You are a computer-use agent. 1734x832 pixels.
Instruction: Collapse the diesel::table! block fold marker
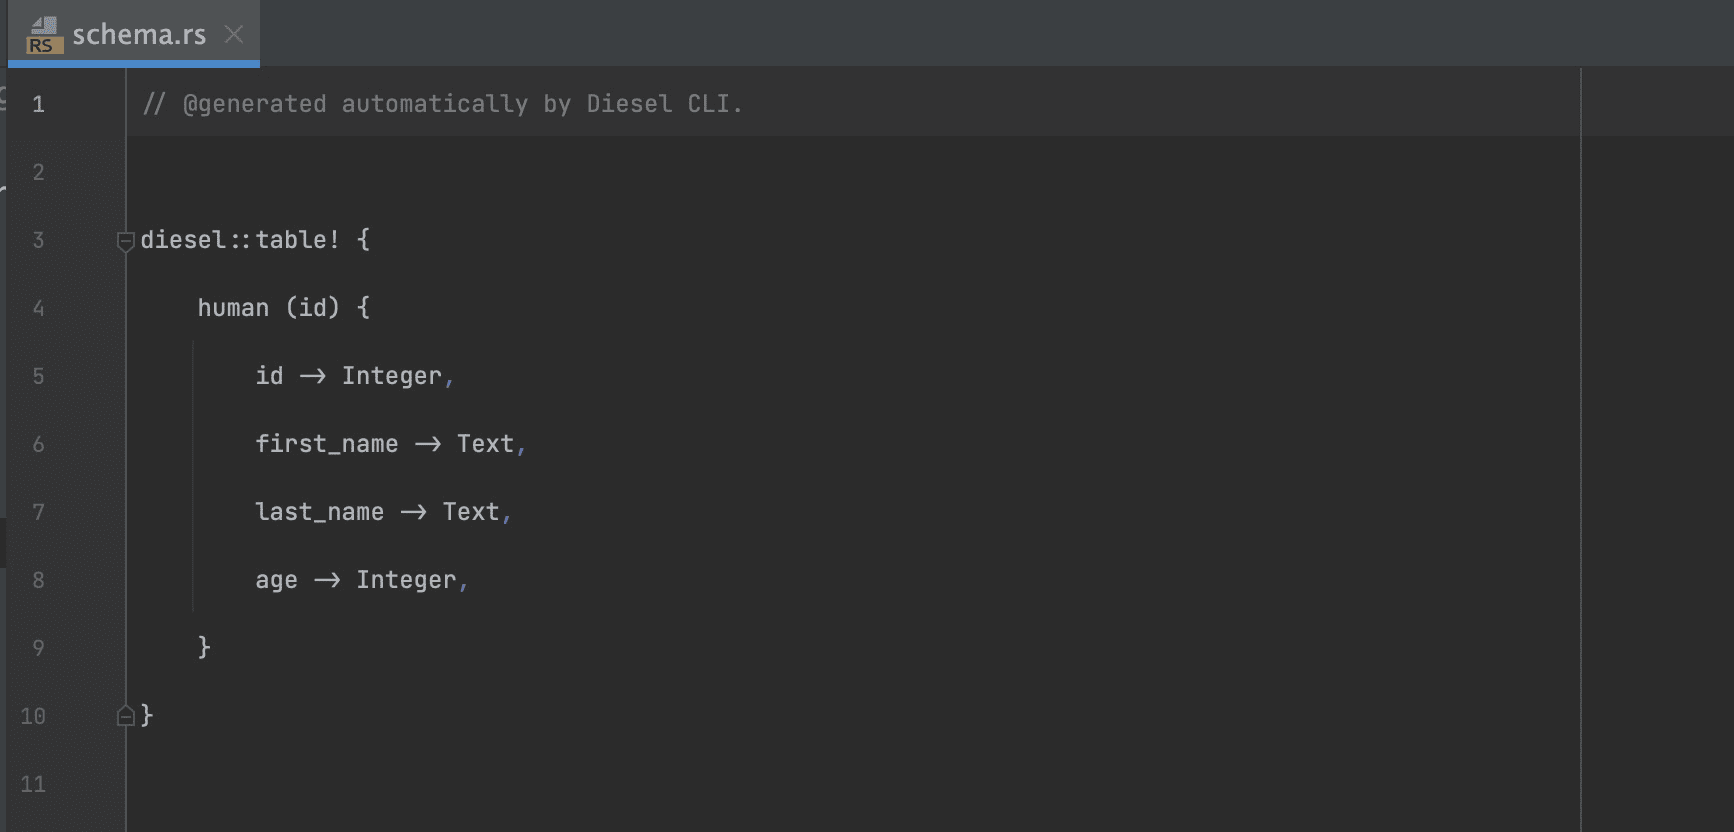click(x=125, y=241)
